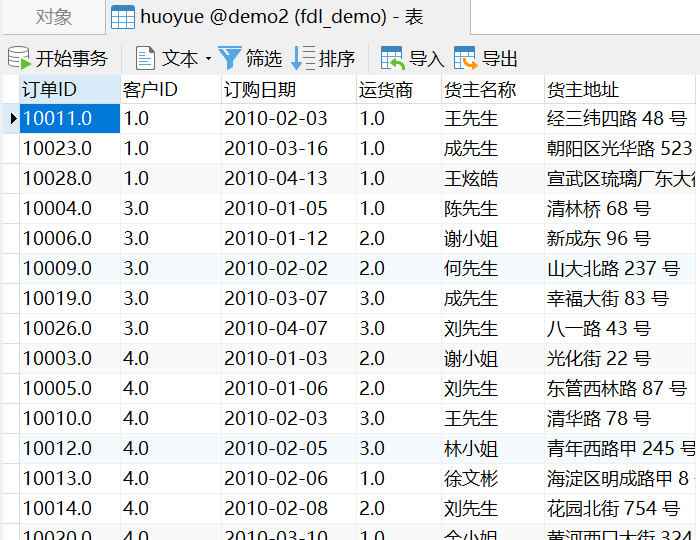700x540 pixels.
Task: Click the date cell 2010-03-16
Action: (289, 149)
